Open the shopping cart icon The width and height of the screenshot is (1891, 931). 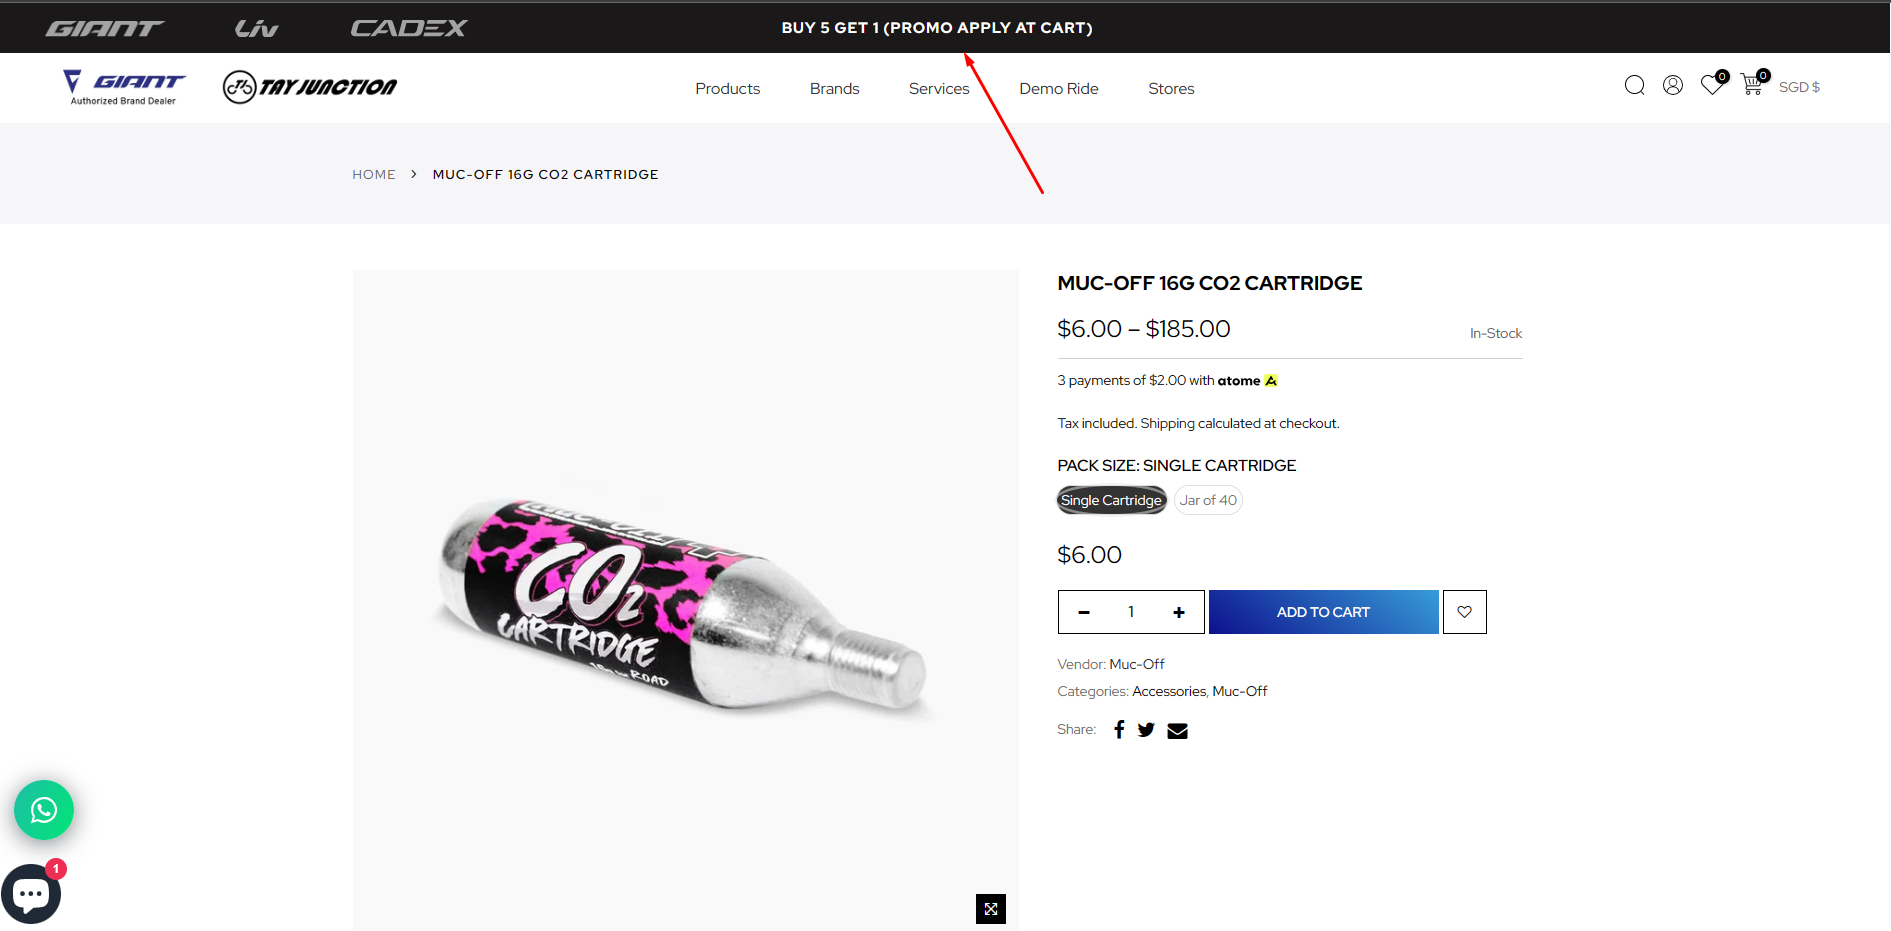click(x=1751, y=86)
